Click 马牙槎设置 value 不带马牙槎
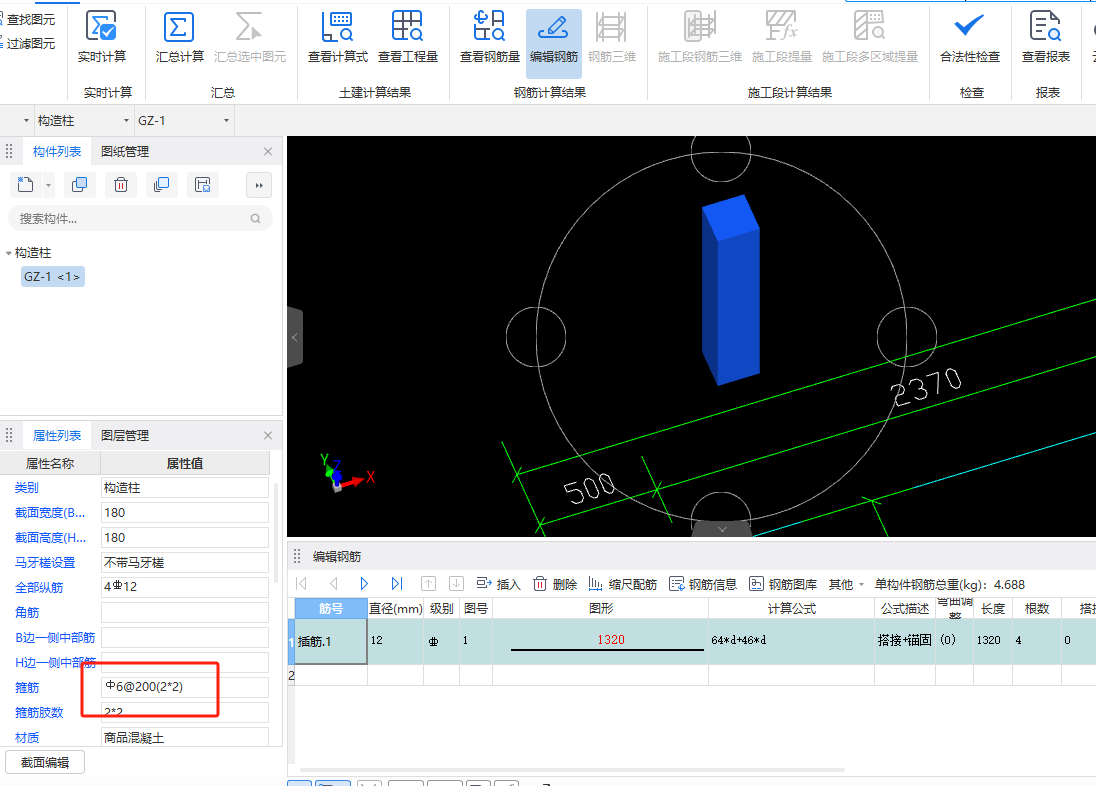Screen dimensions: 1096x786 [x=185, y=562]
